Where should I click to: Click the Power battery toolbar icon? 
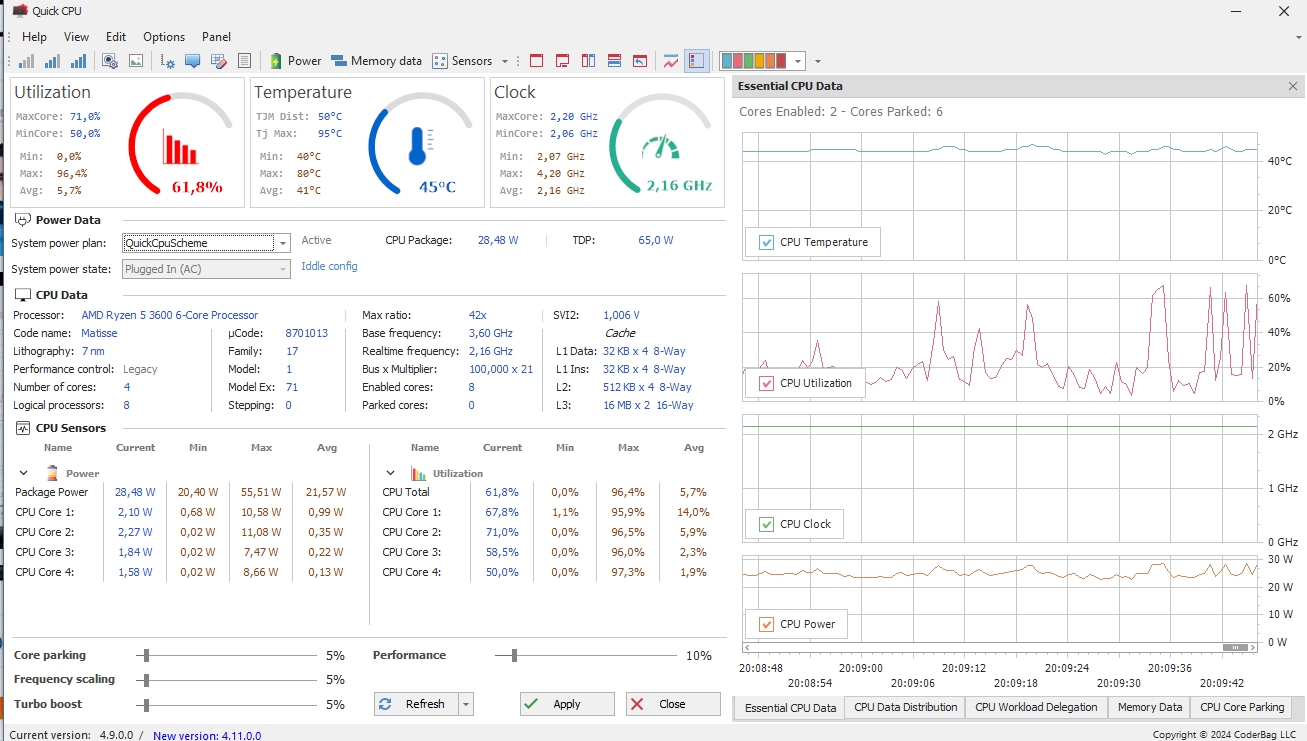[276, 61]
